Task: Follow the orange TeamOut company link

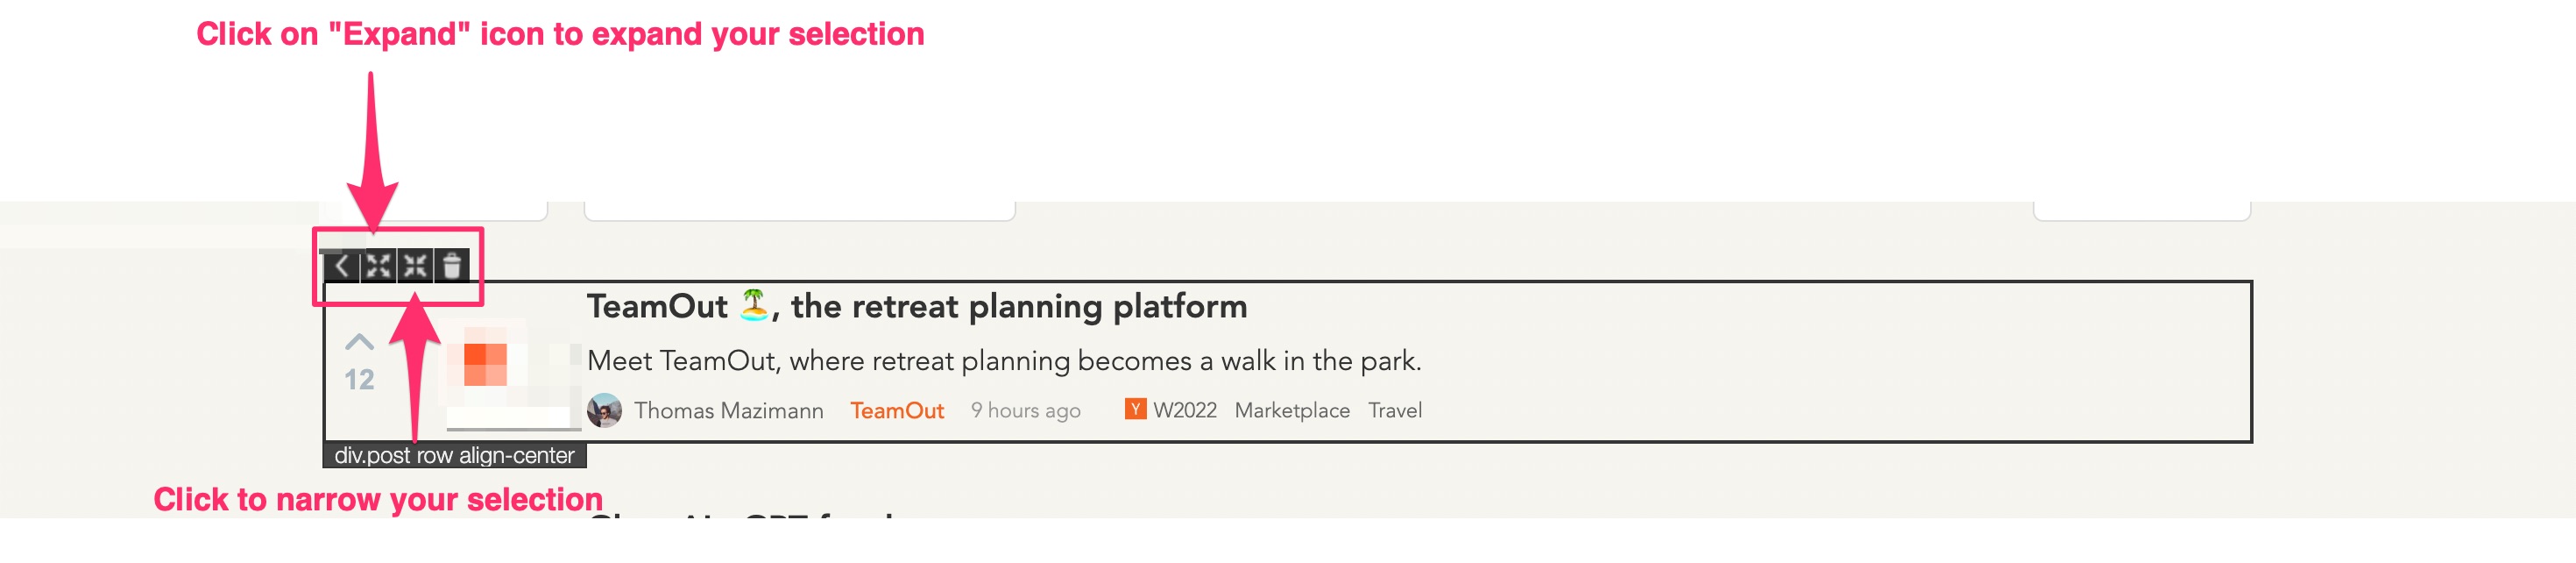Action: (896, 411)
